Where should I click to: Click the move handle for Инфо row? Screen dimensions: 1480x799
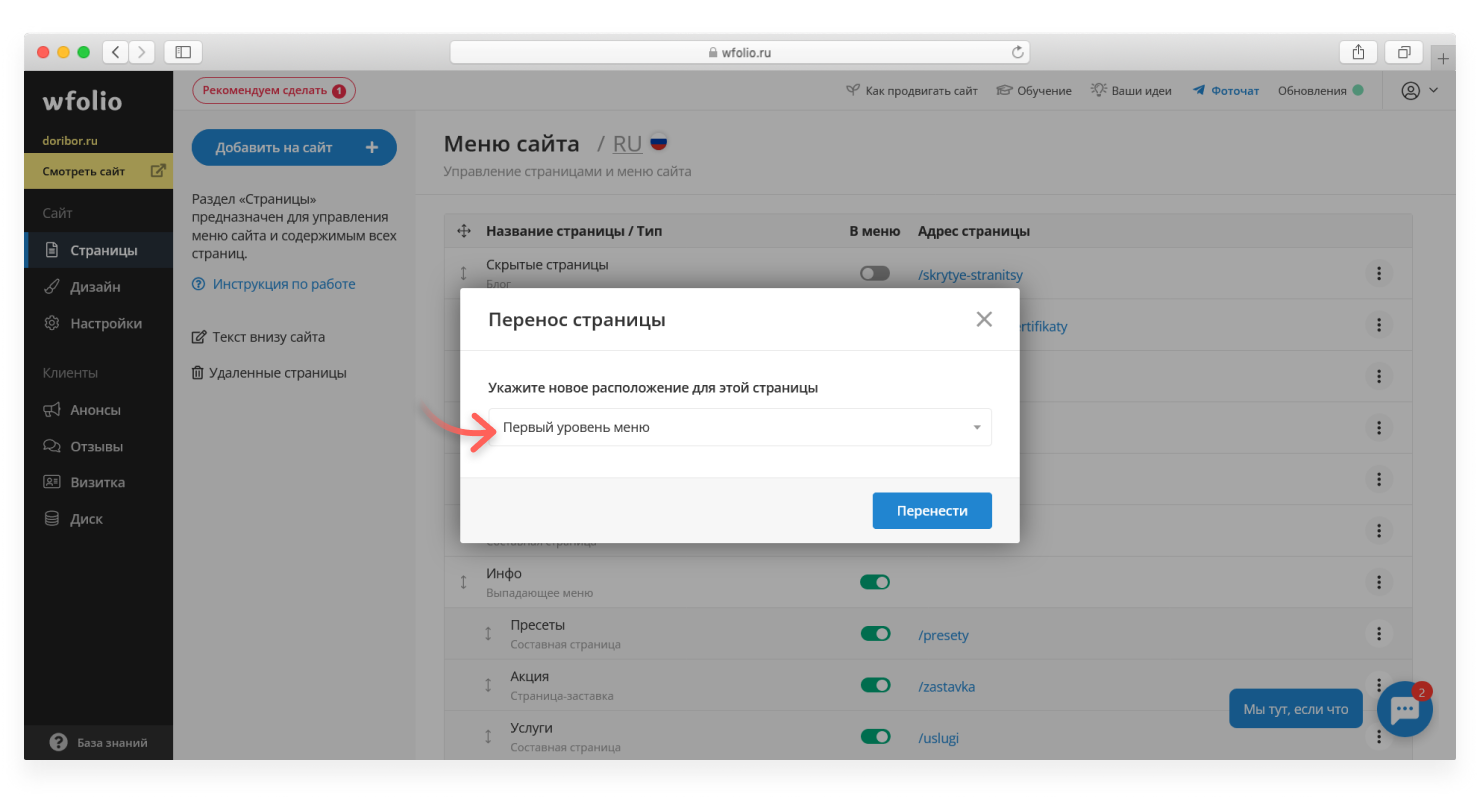463,581
